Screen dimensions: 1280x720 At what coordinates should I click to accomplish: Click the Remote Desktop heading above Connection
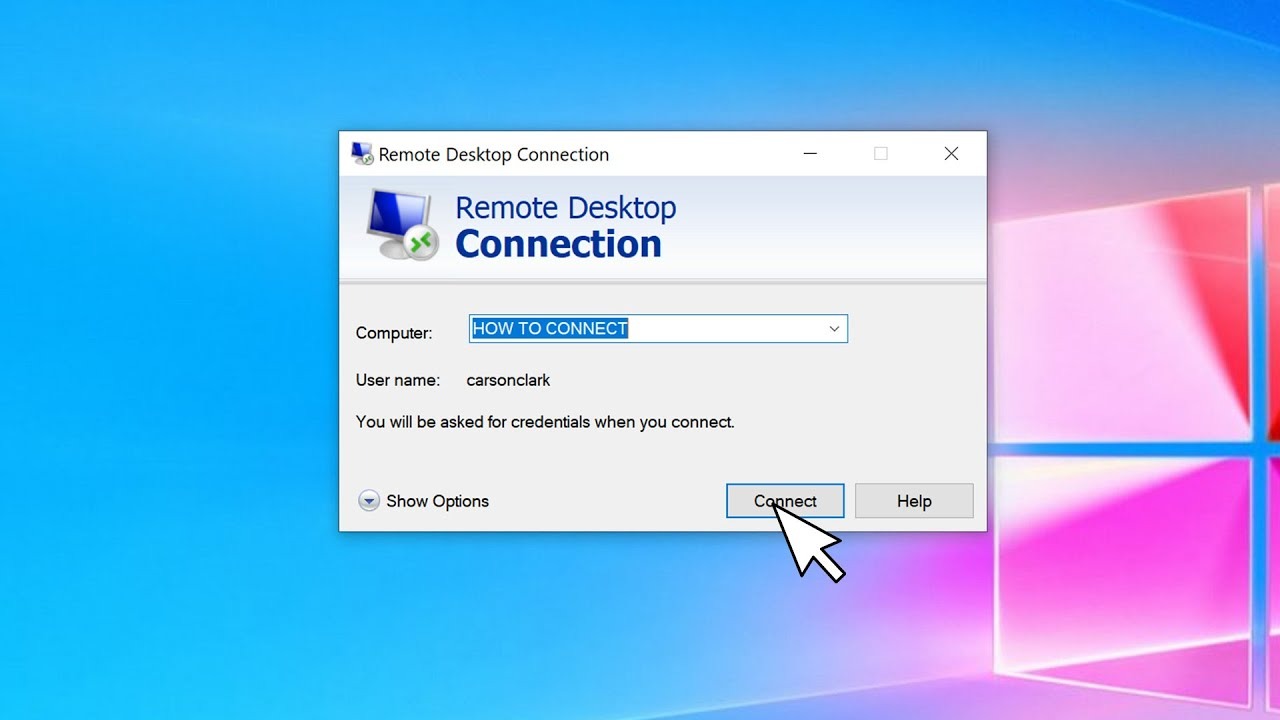(x=565, y=208)
